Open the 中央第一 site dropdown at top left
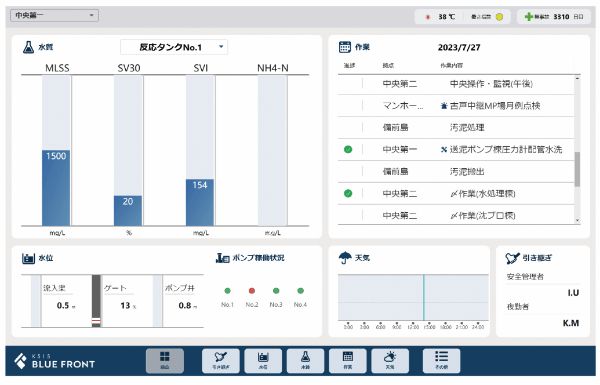Viewport: 600px width, 385px height. 54,15
